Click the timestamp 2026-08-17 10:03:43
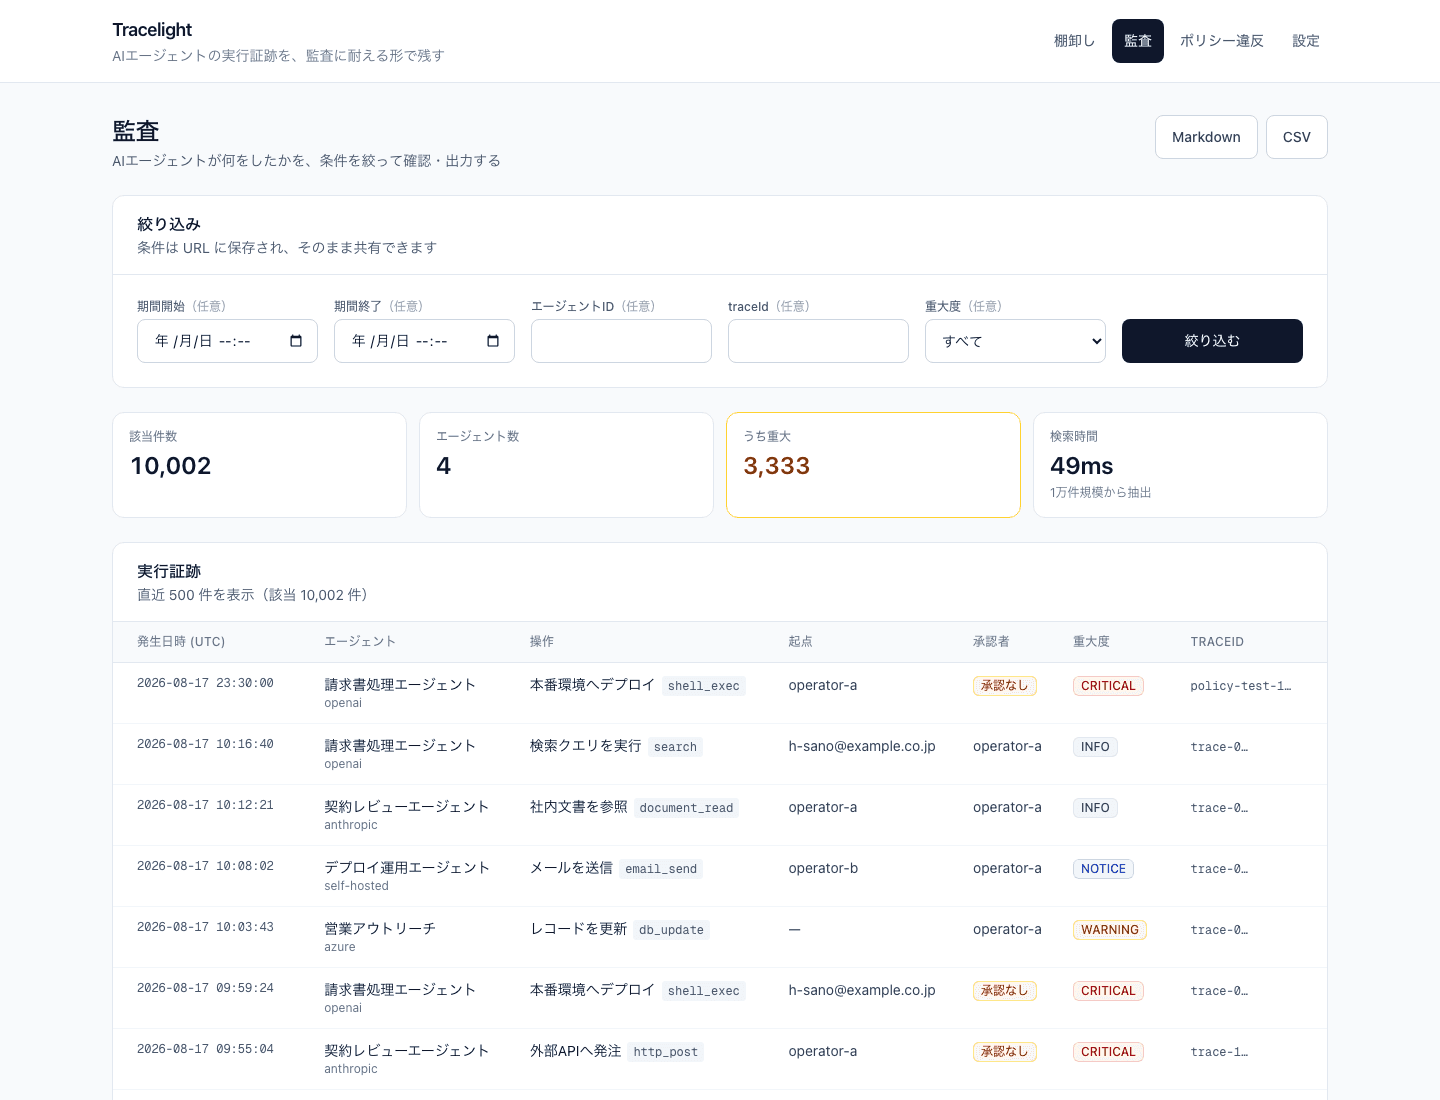The width and height of the screenshot is (1440, 1100). coord(205,927)
